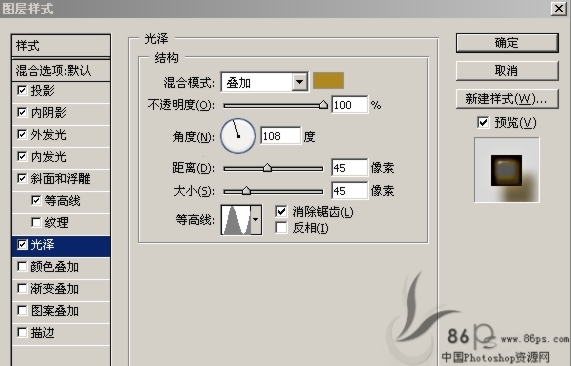Viewport: 571px width, 366px height.
Task: Toggle the 外发光 outer glow checkbox
Action: click(x=22, y=134)
